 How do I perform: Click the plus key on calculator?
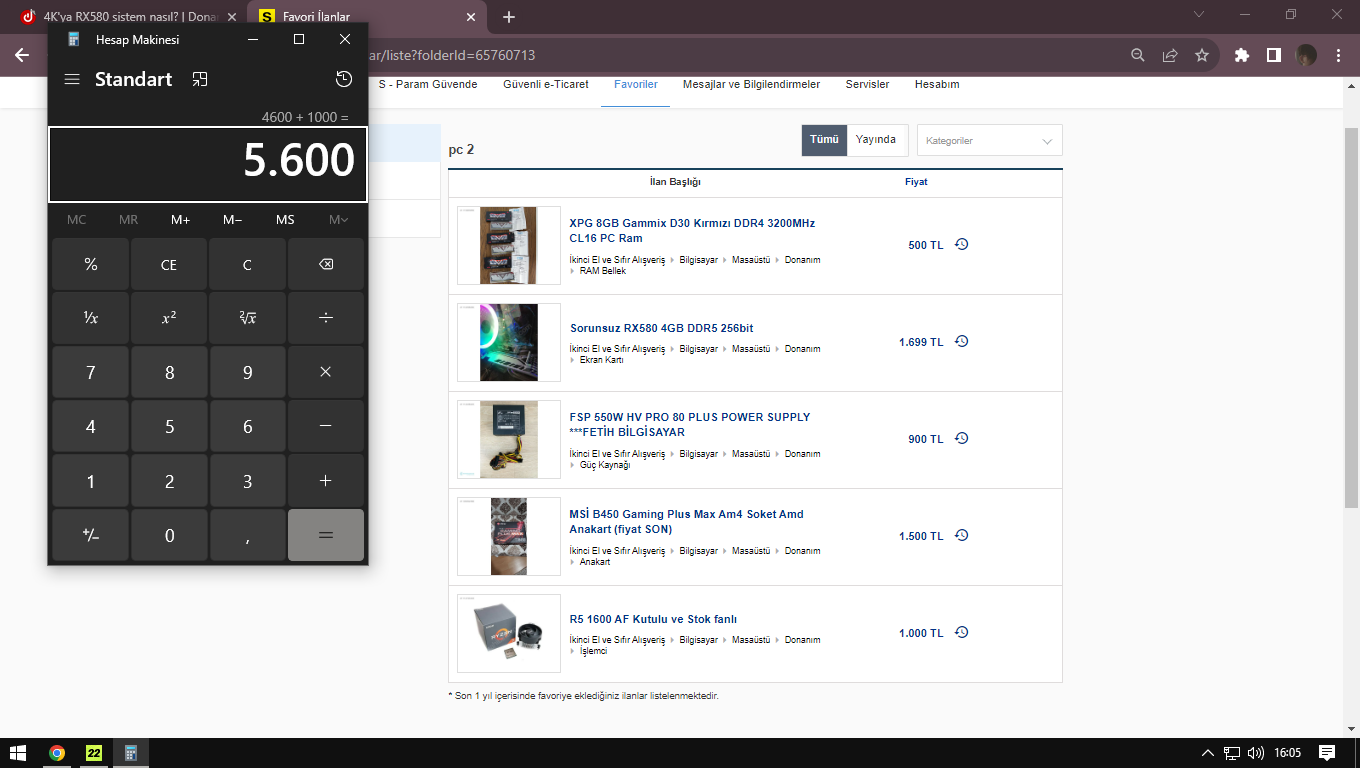[326, 481]
